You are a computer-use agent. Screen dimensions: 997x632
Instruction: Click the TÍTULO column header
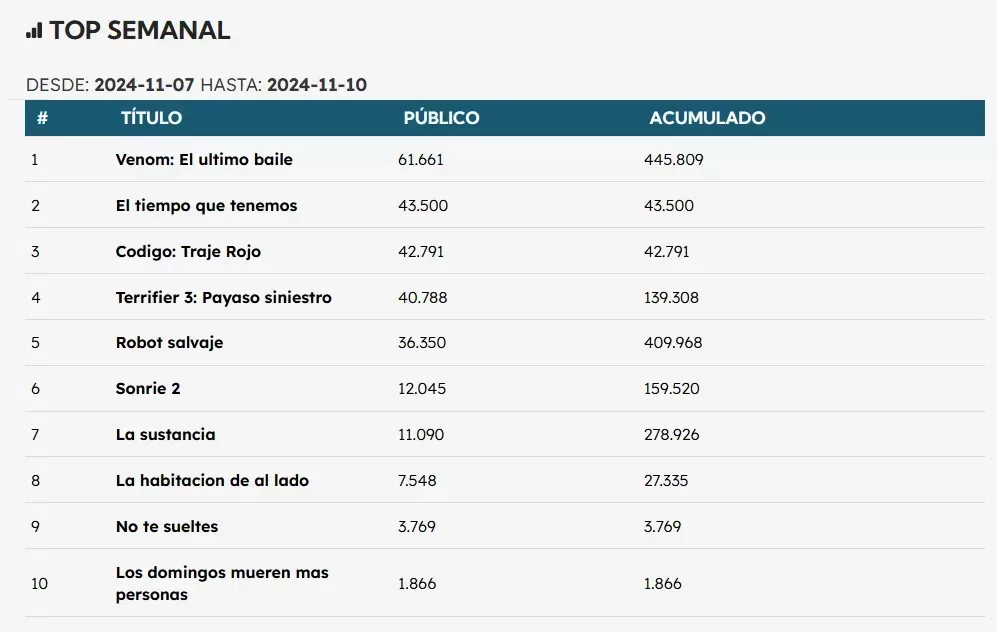click(x=151, y=118)
